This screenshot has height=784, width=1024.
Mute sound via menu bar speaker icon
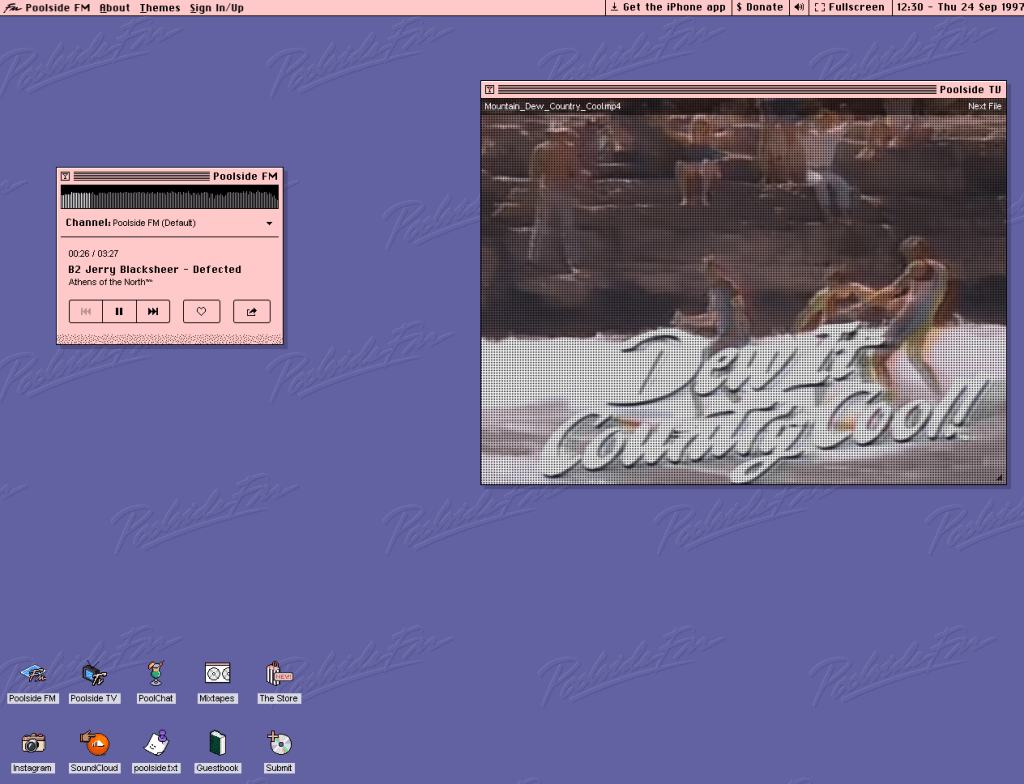[x=799, y=7]
